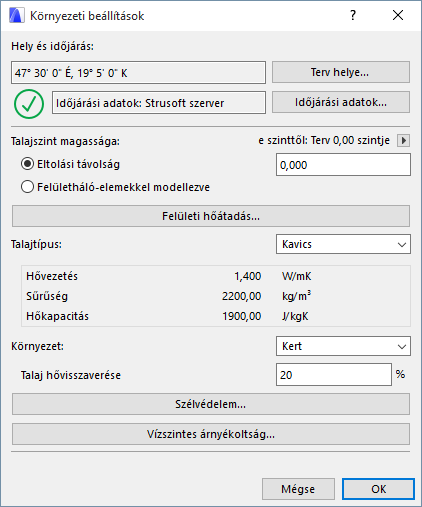
Task: Open the reference level arrow next to Terv 0,00 szintje
Action: click(x=403, y=140)
